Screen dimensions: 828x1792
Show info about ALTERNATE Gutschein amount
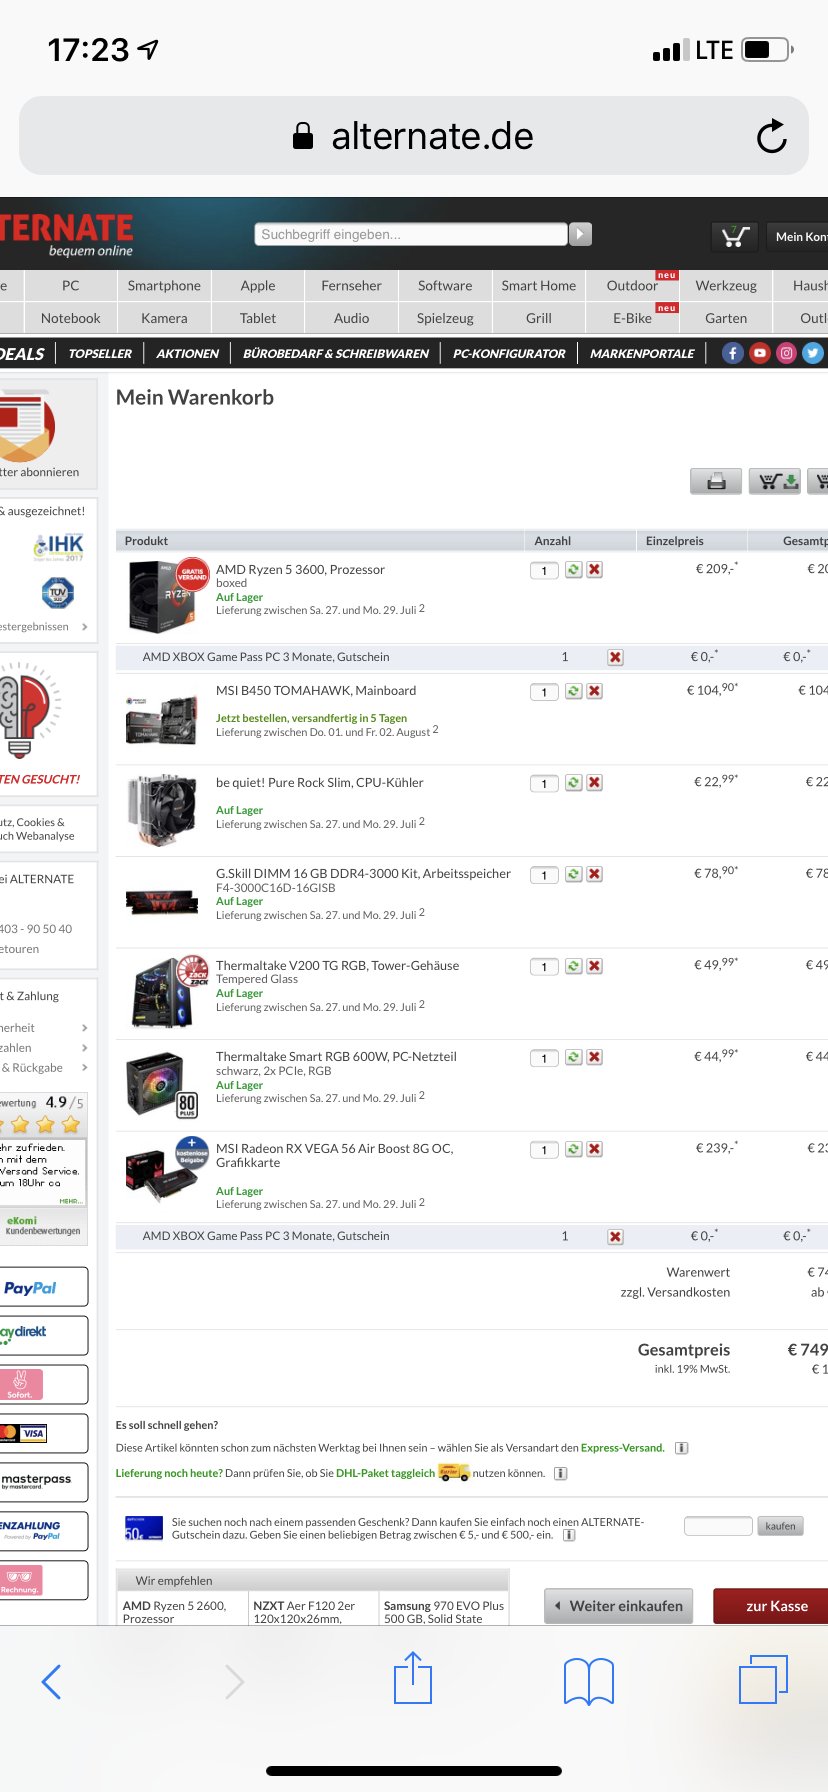569,1535
